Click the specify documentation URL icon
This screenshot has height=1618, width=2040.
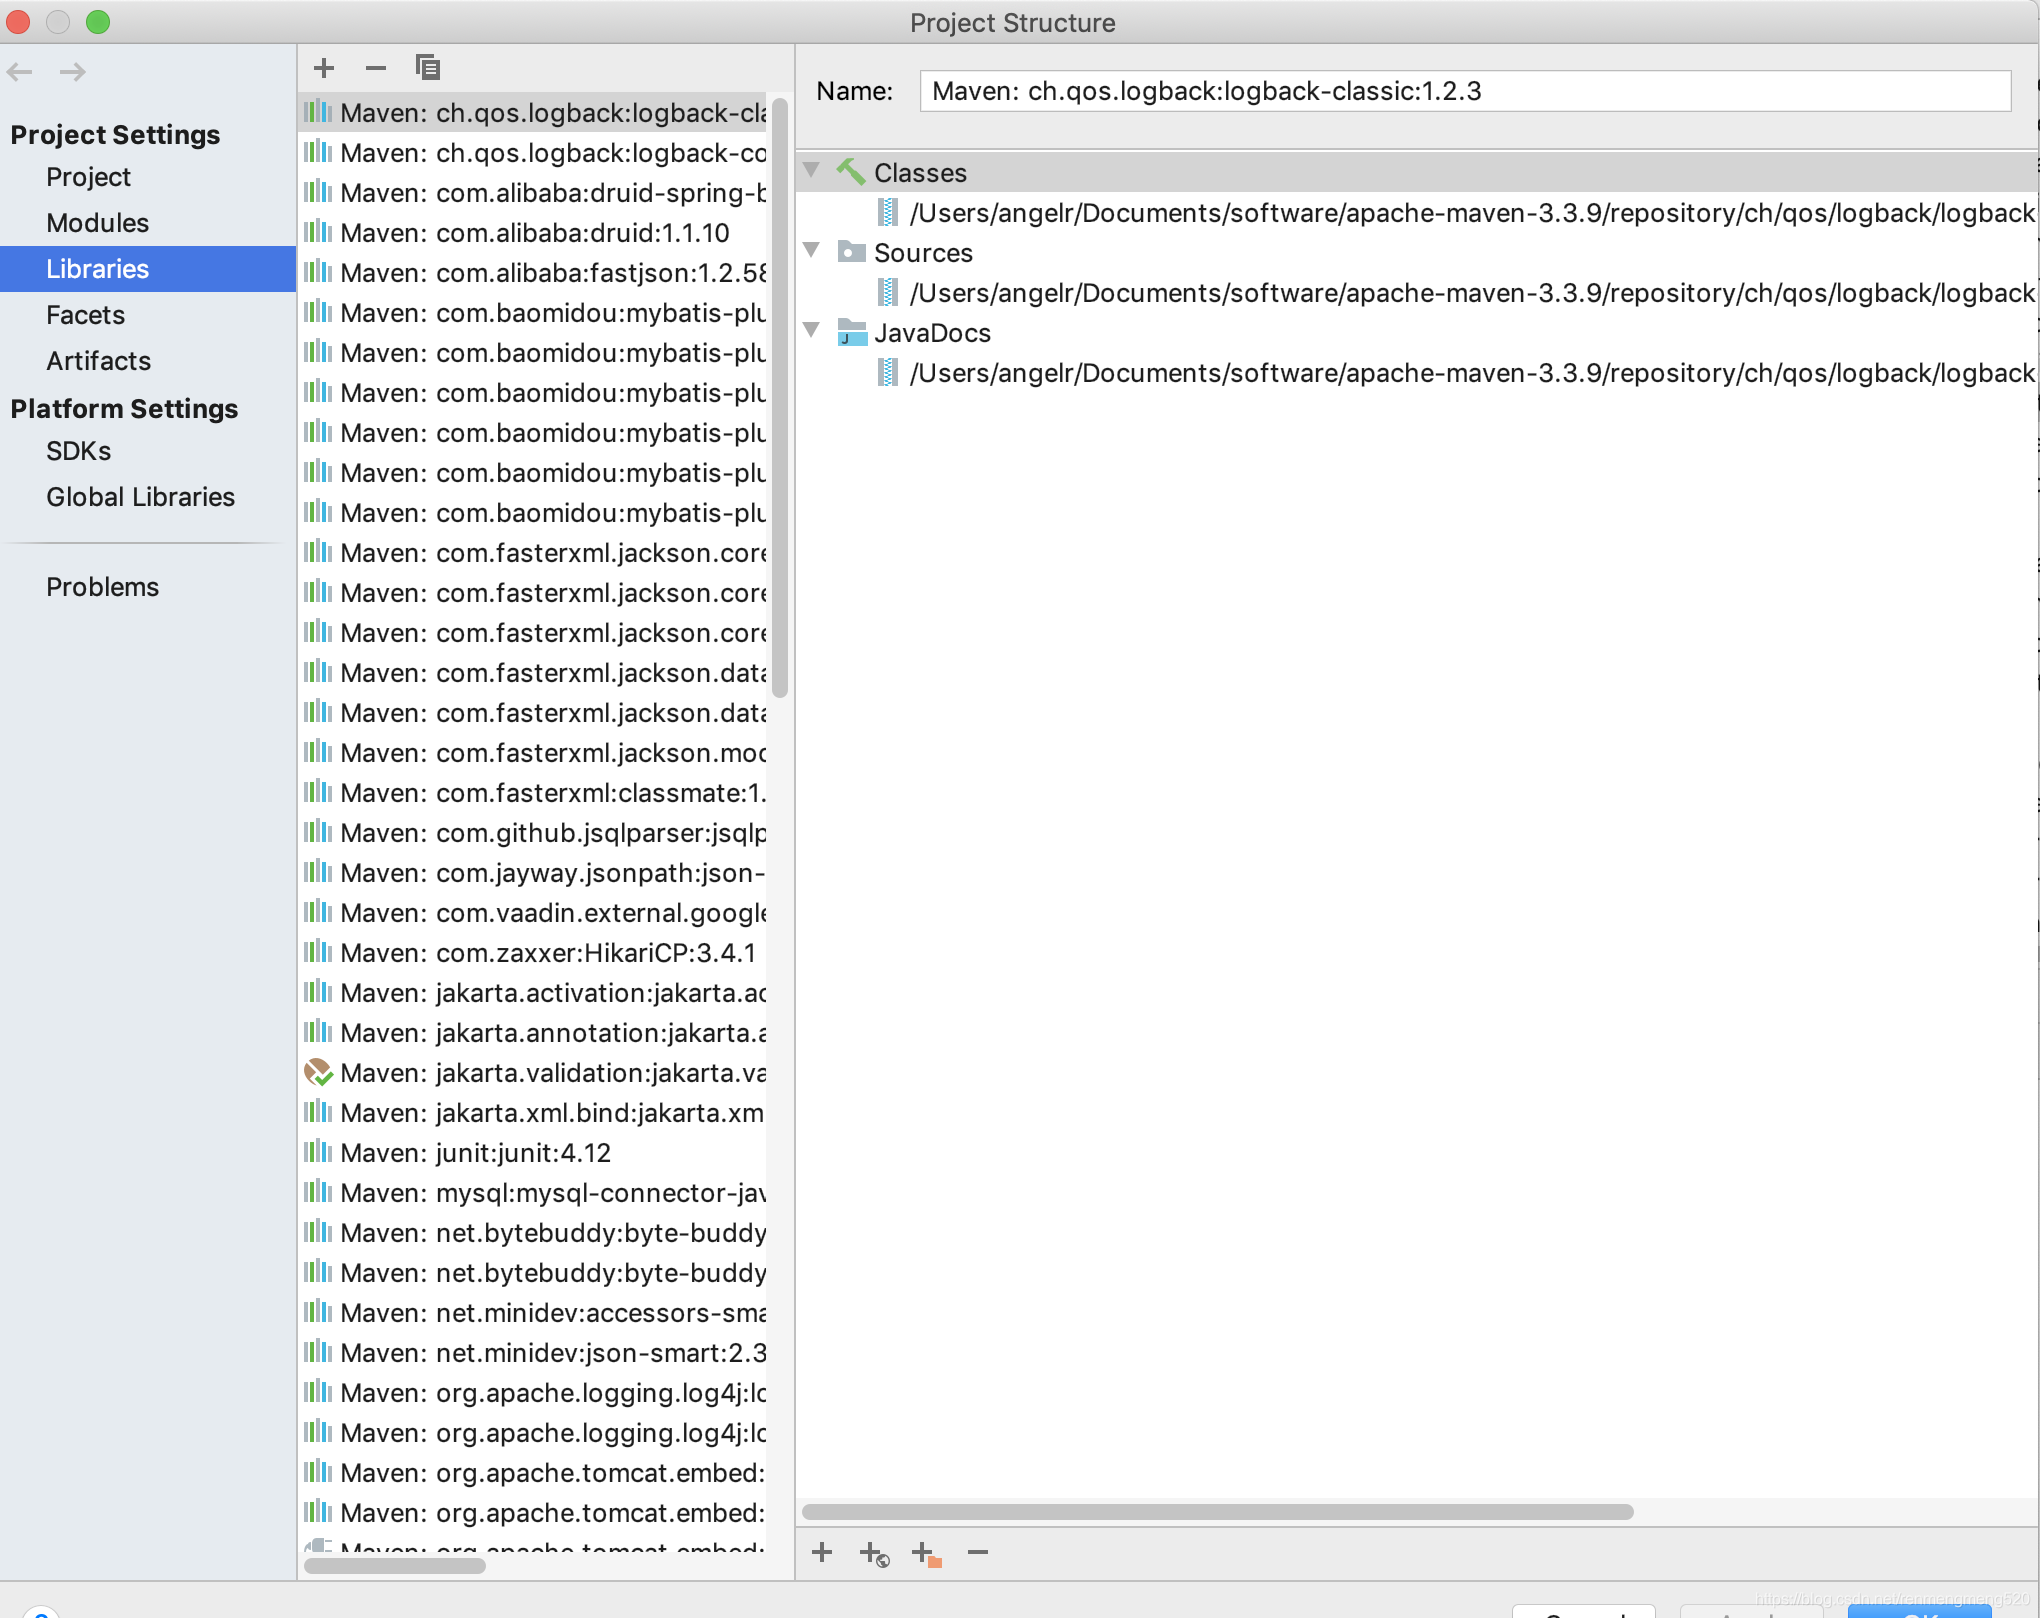pyautogui.click(x=874, y=1554)
